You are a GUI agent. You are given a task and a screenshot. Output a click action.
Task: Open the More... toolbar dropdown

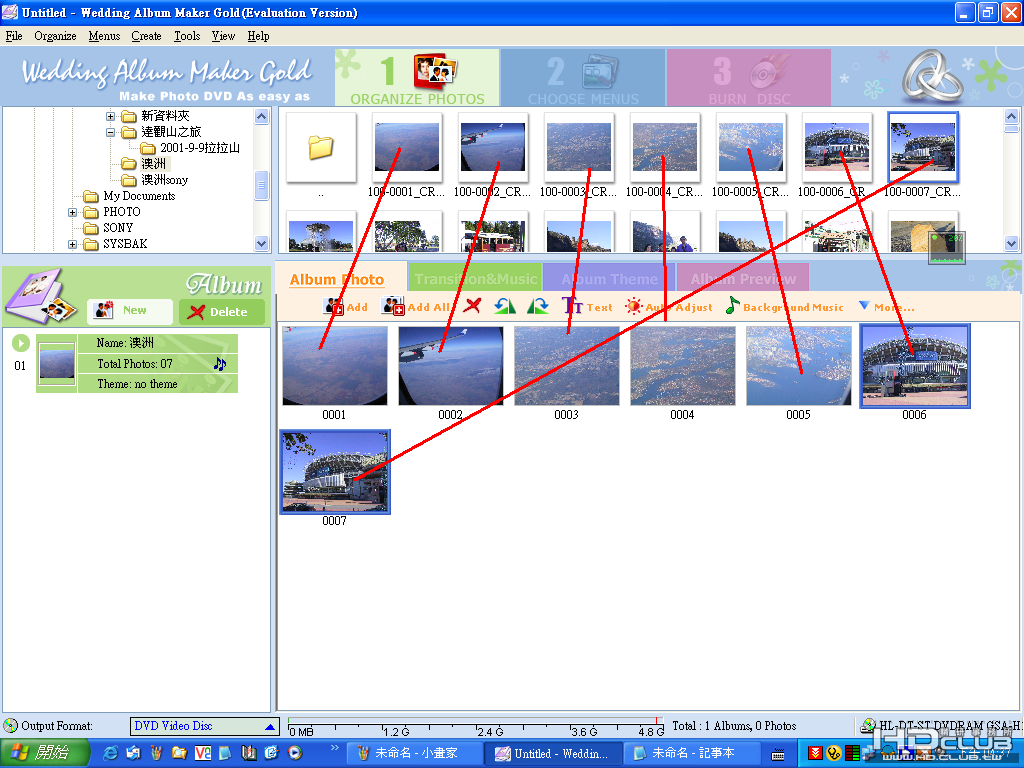point(887,306)
